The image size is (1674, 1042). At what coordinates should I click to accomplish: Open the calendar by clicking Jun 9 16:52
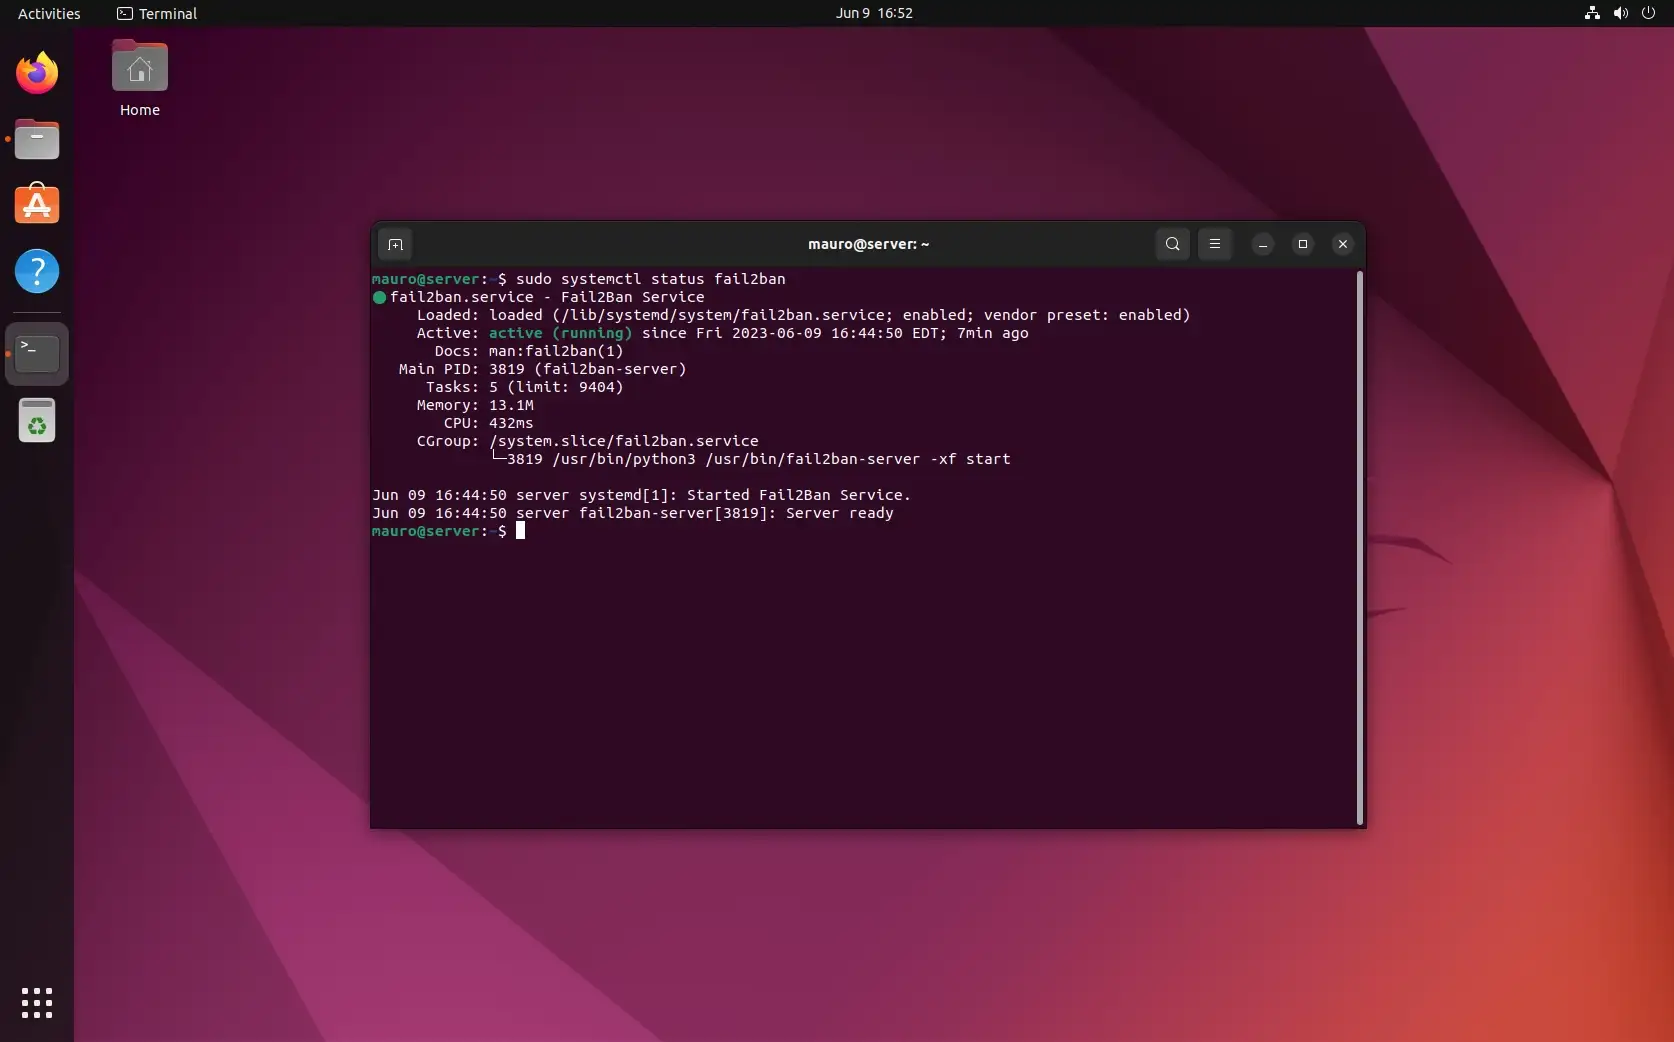tap(872, 13)
